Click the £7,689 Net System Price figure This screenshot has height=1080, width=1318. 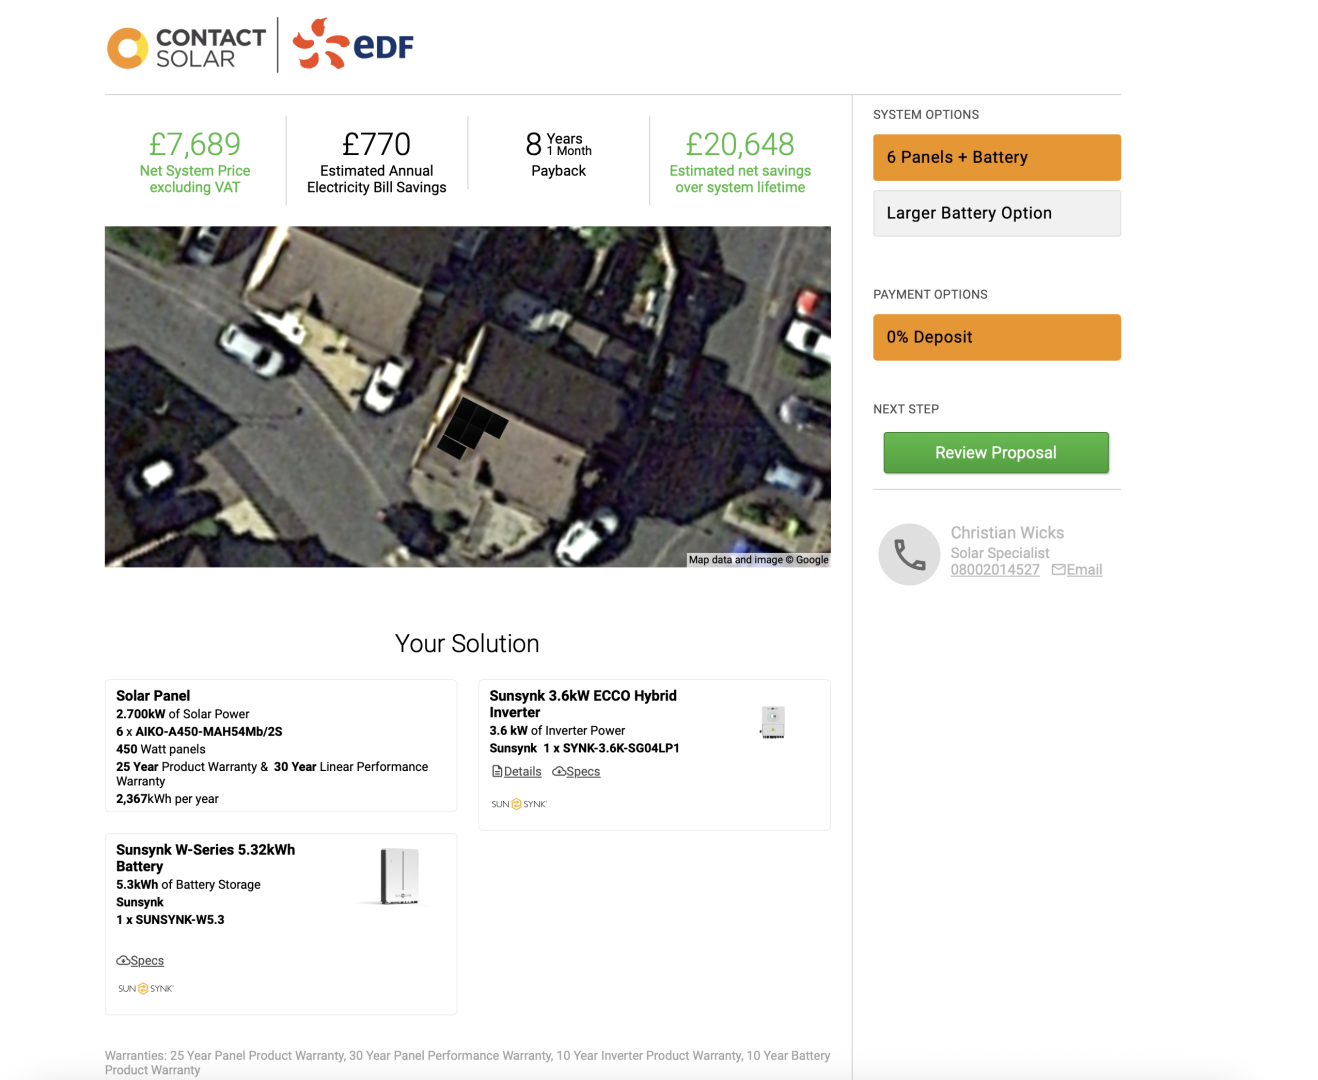point(195,145)
